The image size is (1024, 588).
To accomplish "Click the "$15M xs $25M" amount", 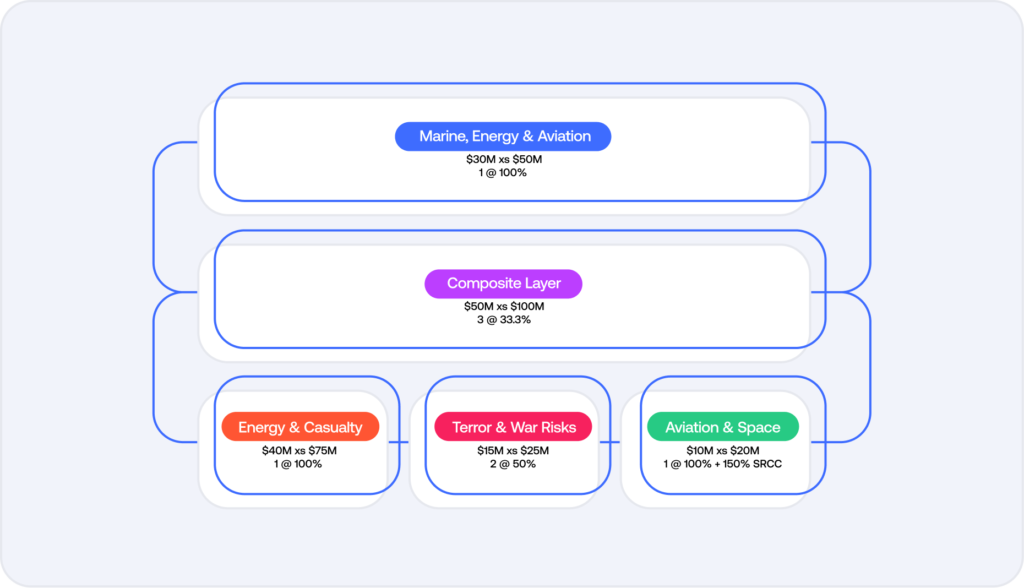I will [513, 450].
